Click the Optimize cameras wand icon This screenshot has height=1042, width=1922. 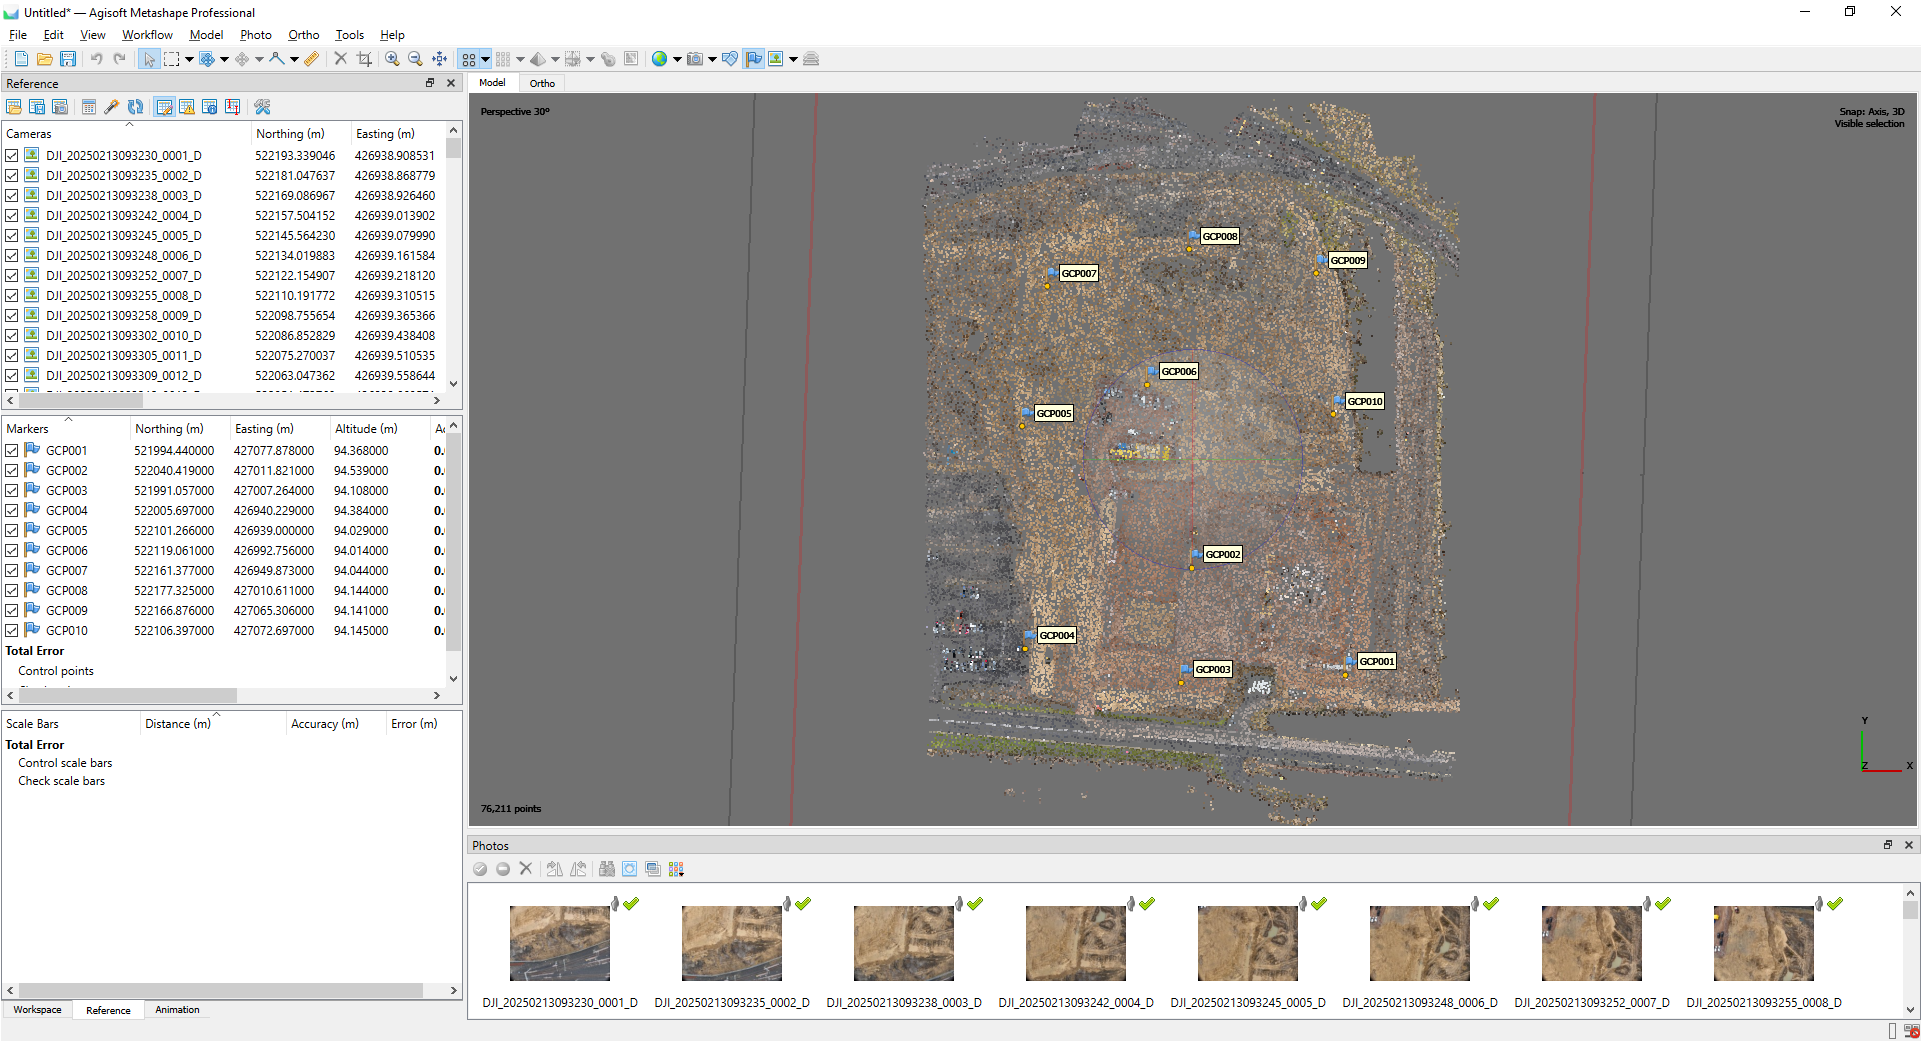point(112,107)
